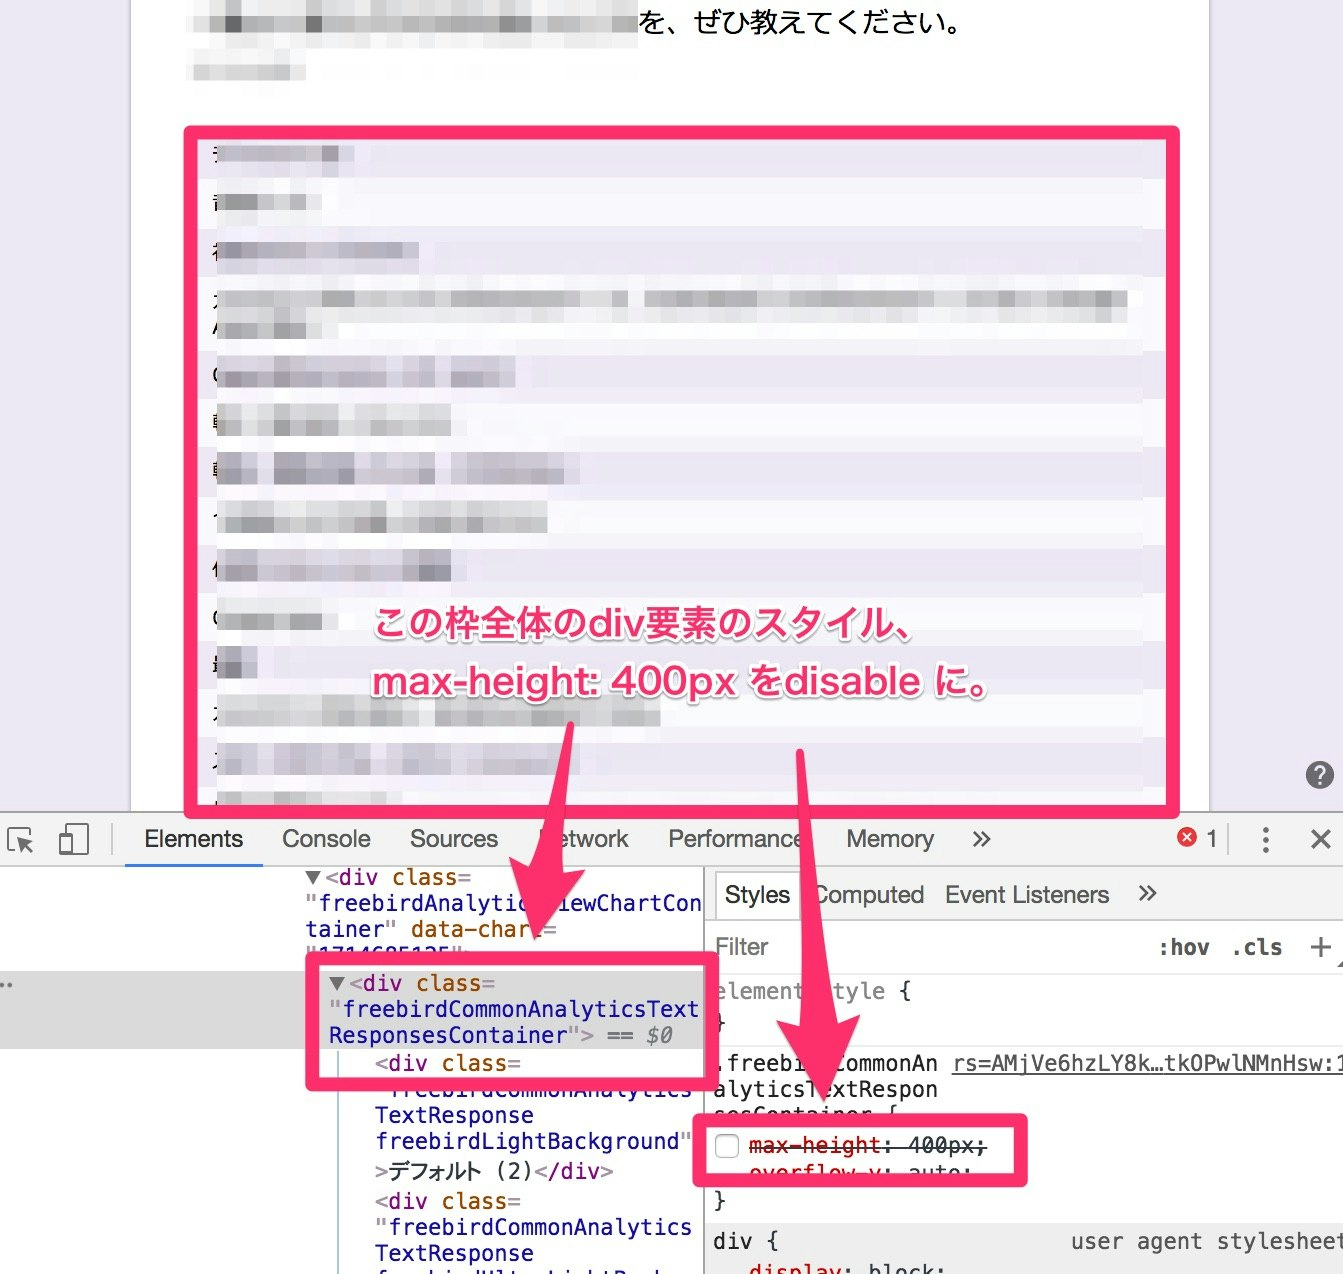Open DevTools three-dot customize menu

coord(1265,839)
